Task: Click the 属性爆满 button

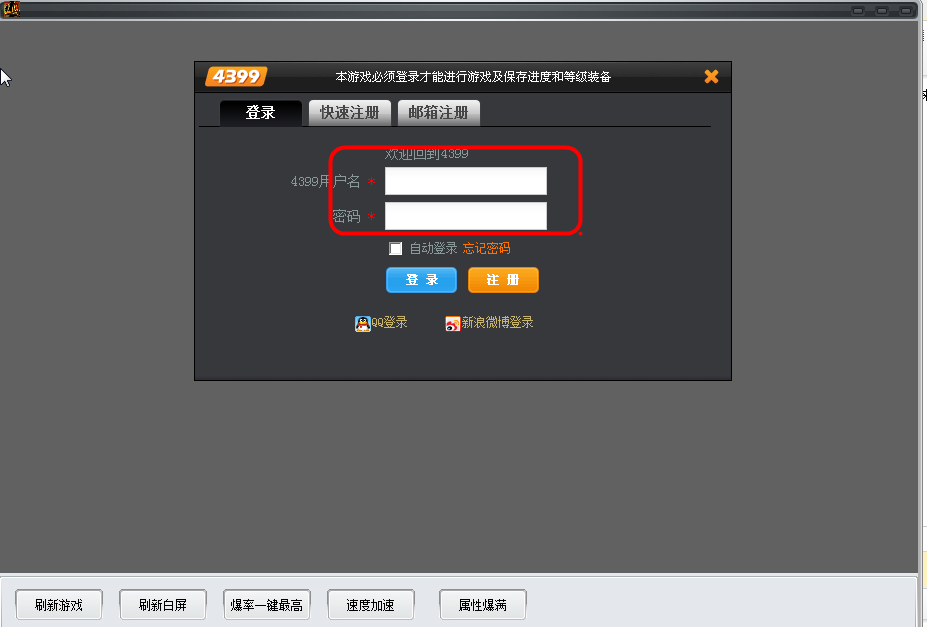Action: pos(483,605)
